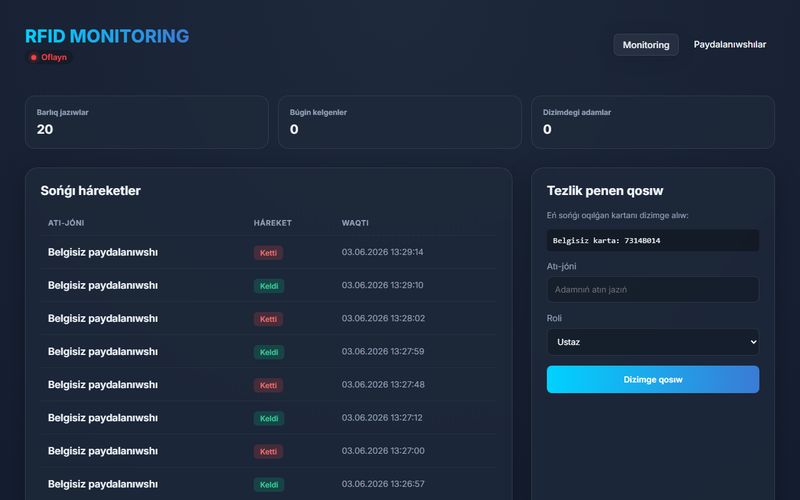Select Belgisiz paydalanıwshı in the 13:28:02 row
Image resolution: width=800 pixels, height=500 pixels.
[103, 319]
